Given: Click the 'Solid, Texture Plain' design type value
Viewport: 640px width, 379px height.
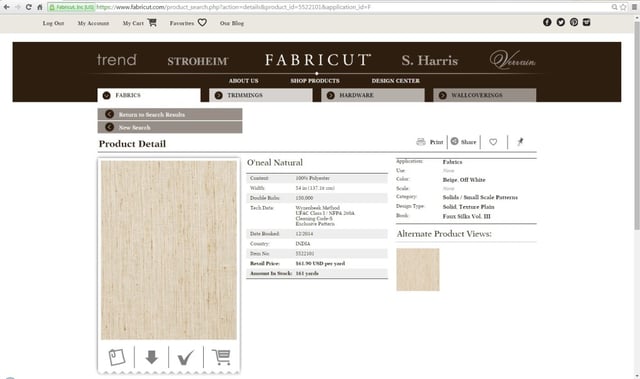Looking at the screenshot, I should [469, 207].
